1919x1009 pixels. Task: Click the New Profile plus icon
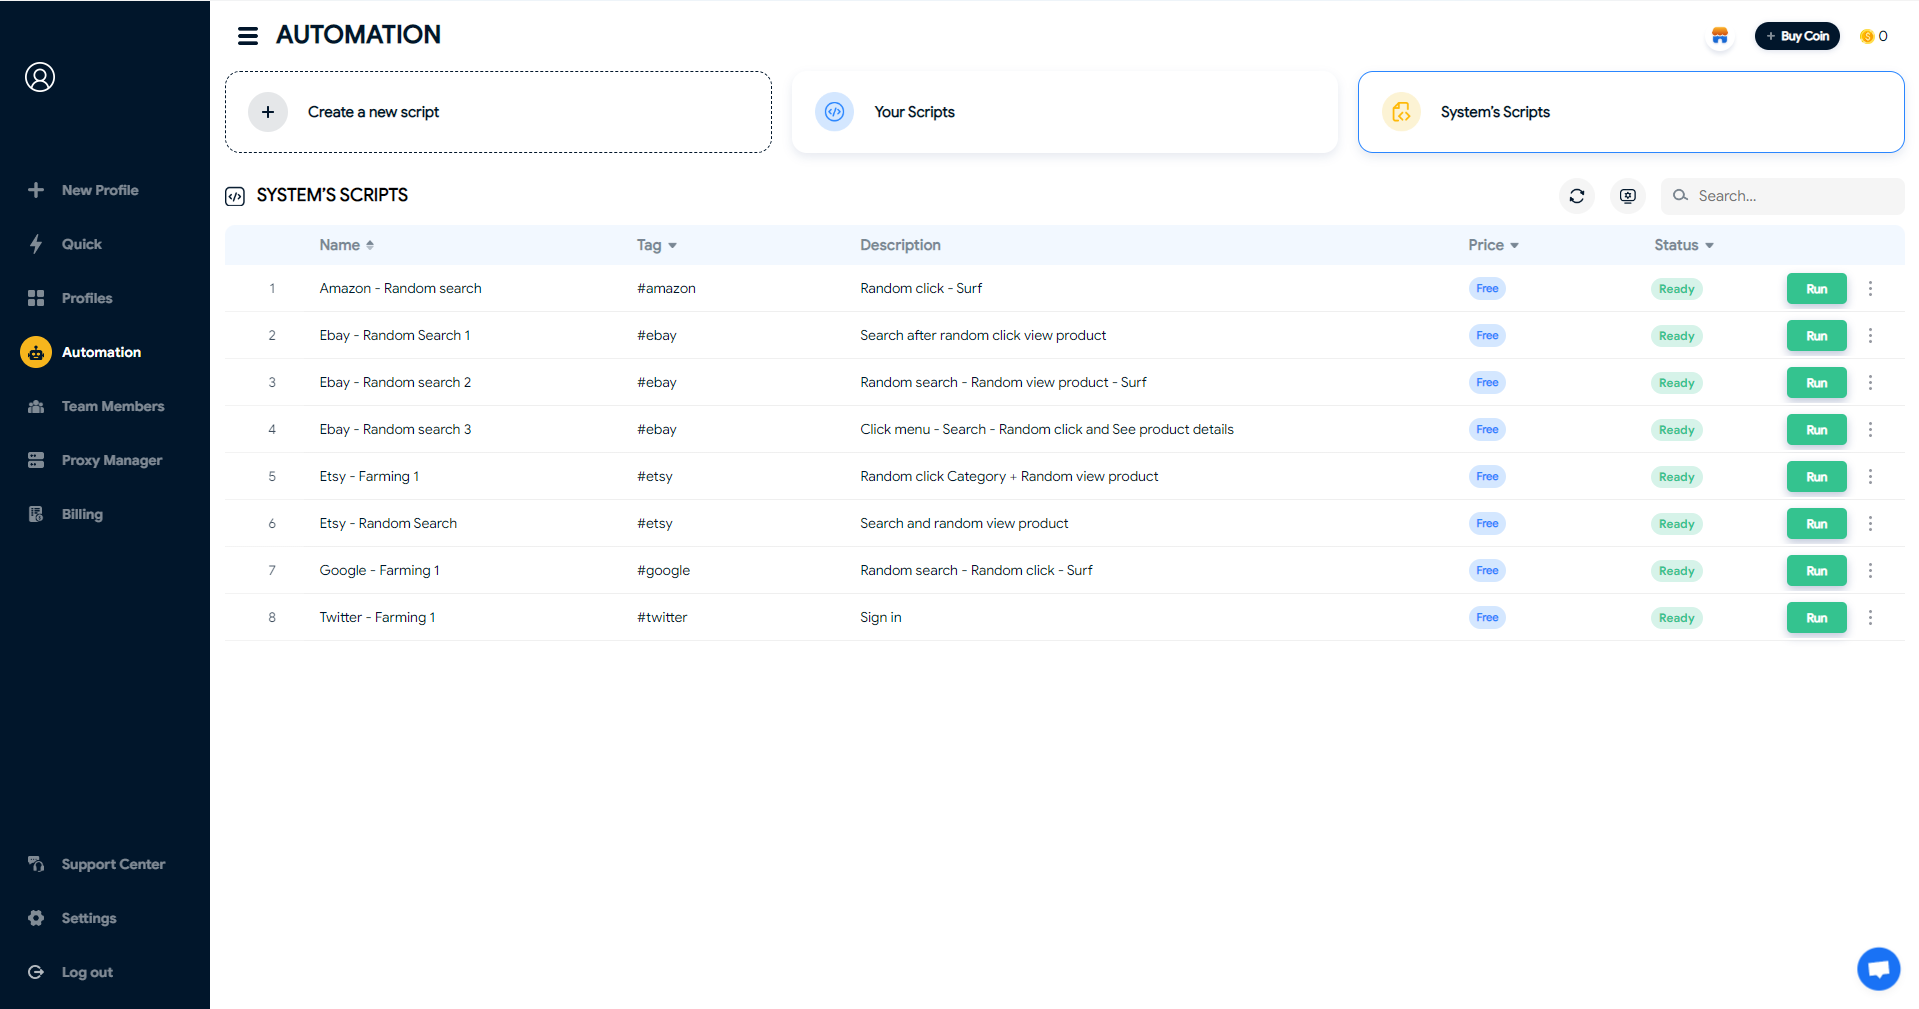pyautogui.click(x=36, y=190)
